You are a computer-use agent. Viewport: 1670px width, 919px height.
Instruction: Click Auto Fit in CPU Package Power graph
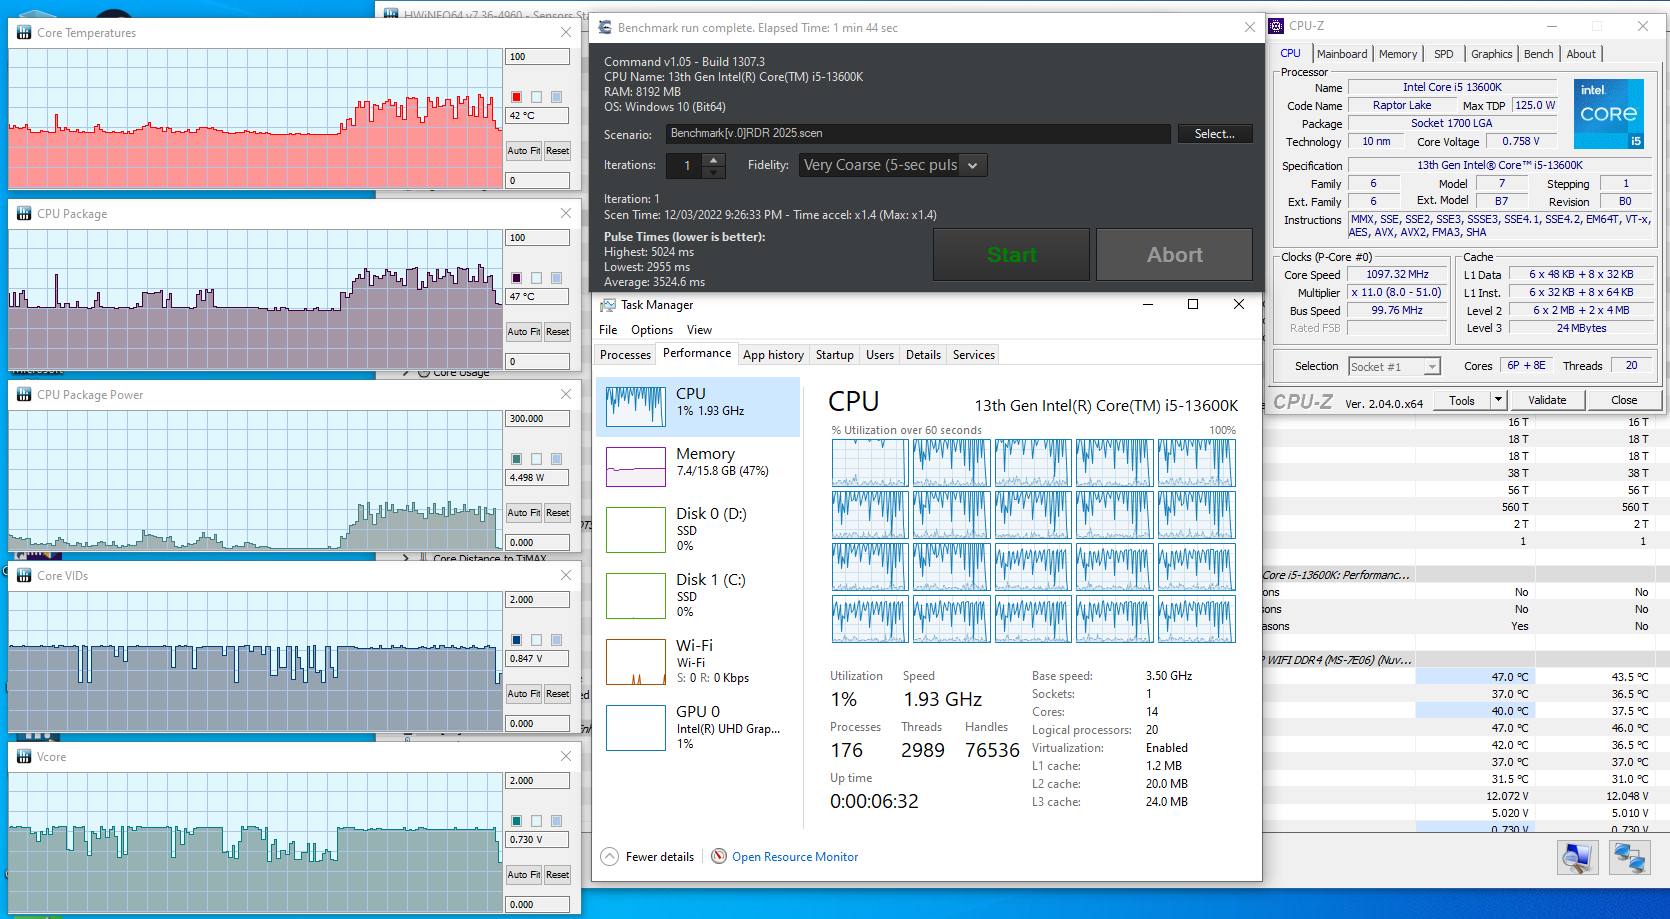(x=524, y=513)
